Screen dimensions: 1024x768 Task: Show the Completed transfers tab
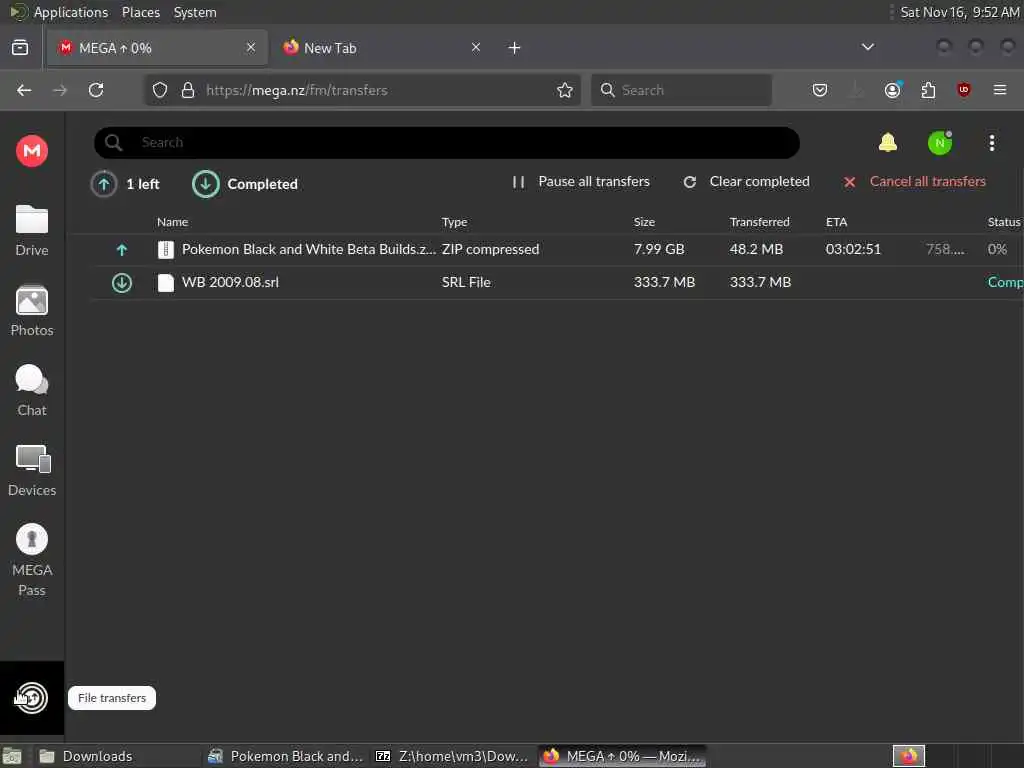pos(245,184)
